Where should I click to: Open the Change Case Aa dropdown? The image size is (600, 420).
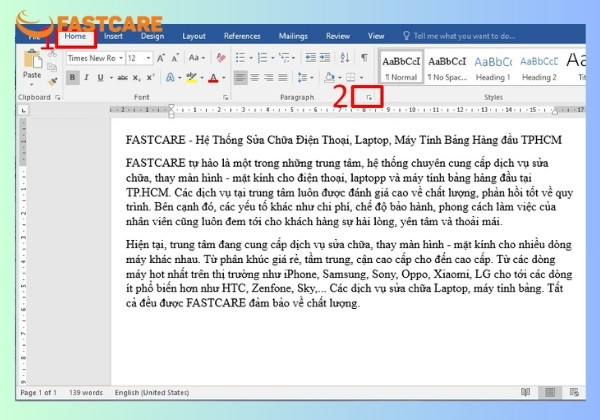point(197,58)
